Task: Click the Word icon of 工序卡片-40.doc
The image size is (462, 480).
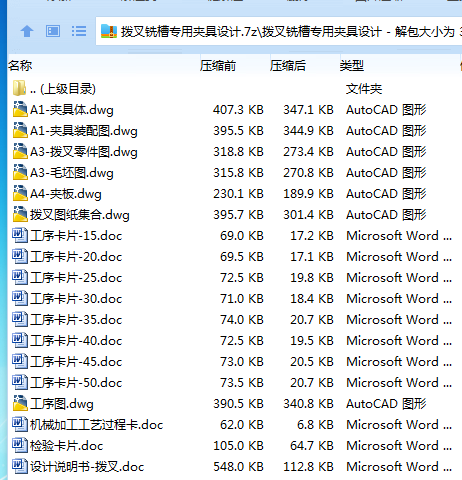Action: pos(20,340)
